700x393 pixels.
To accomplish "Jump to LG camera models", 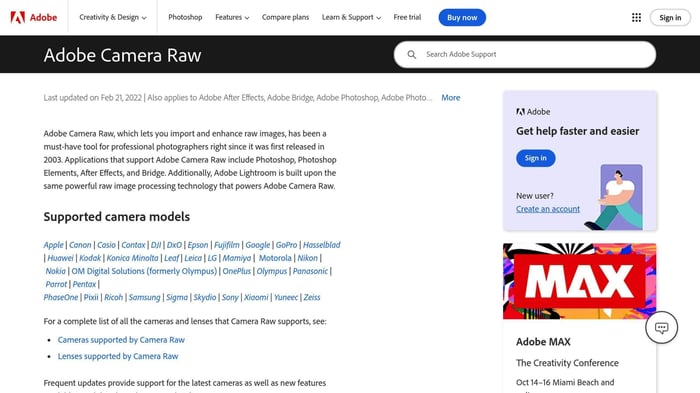I will (x=212, y=258).
